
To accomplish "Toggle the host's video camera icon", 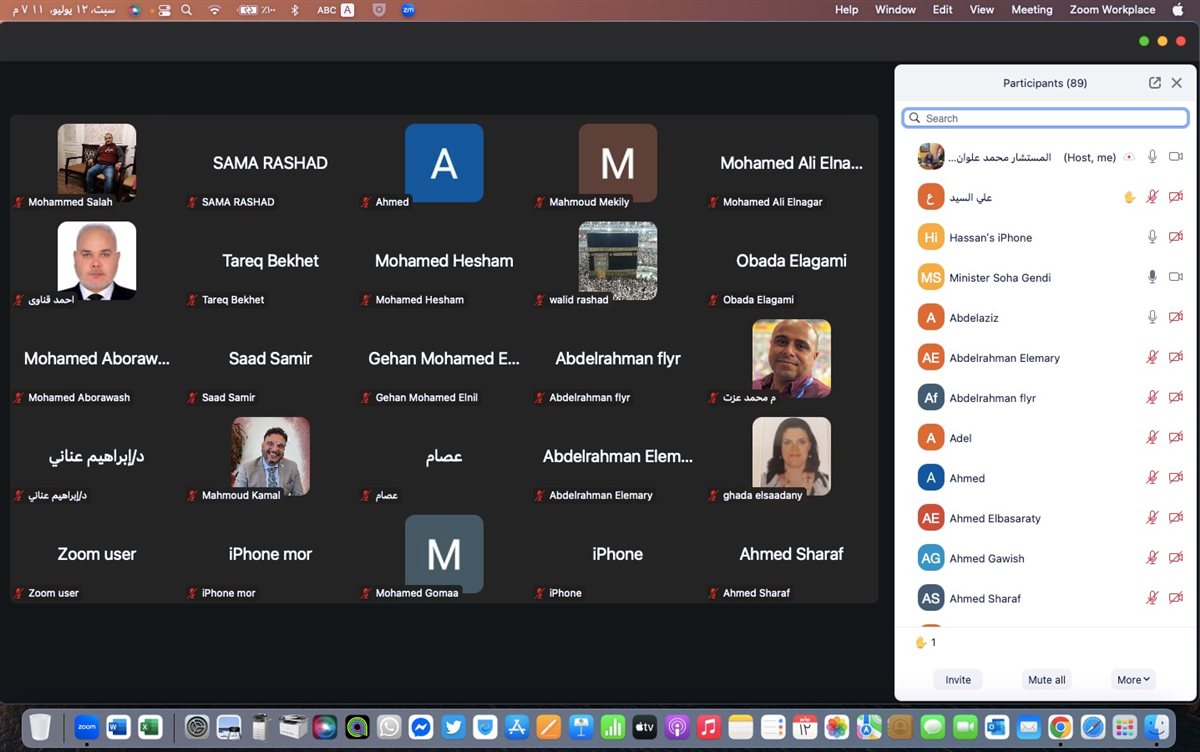I will click(1176, 157).
